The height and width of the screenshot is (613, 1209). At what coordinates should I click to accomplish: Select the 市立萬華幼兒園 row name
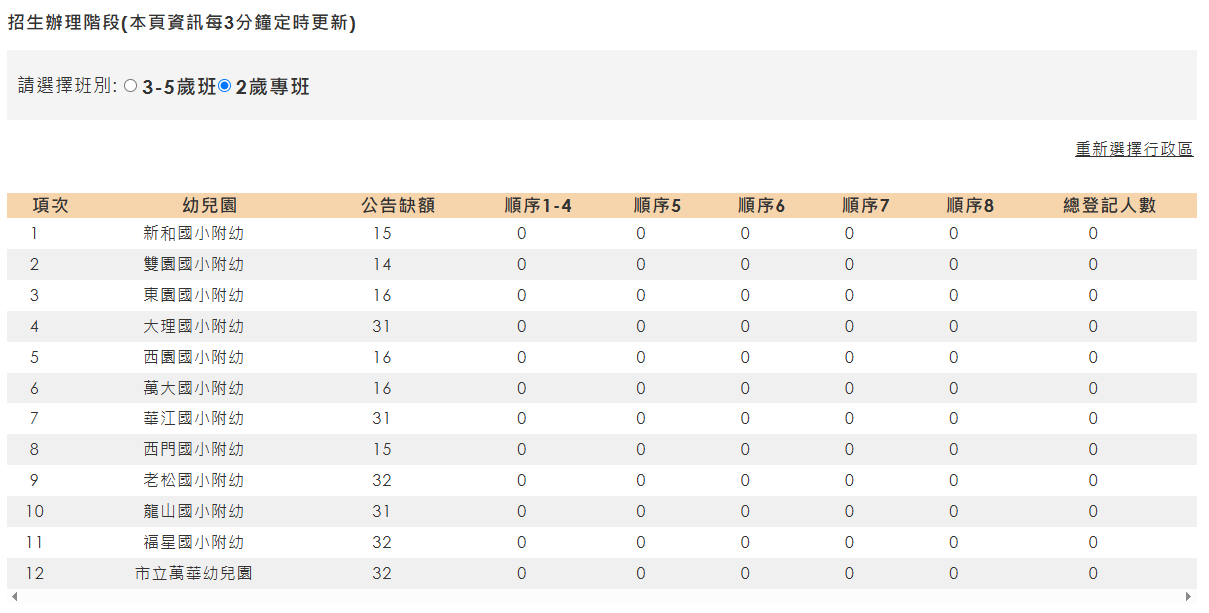pyautogui.click(x=193, y=573)
